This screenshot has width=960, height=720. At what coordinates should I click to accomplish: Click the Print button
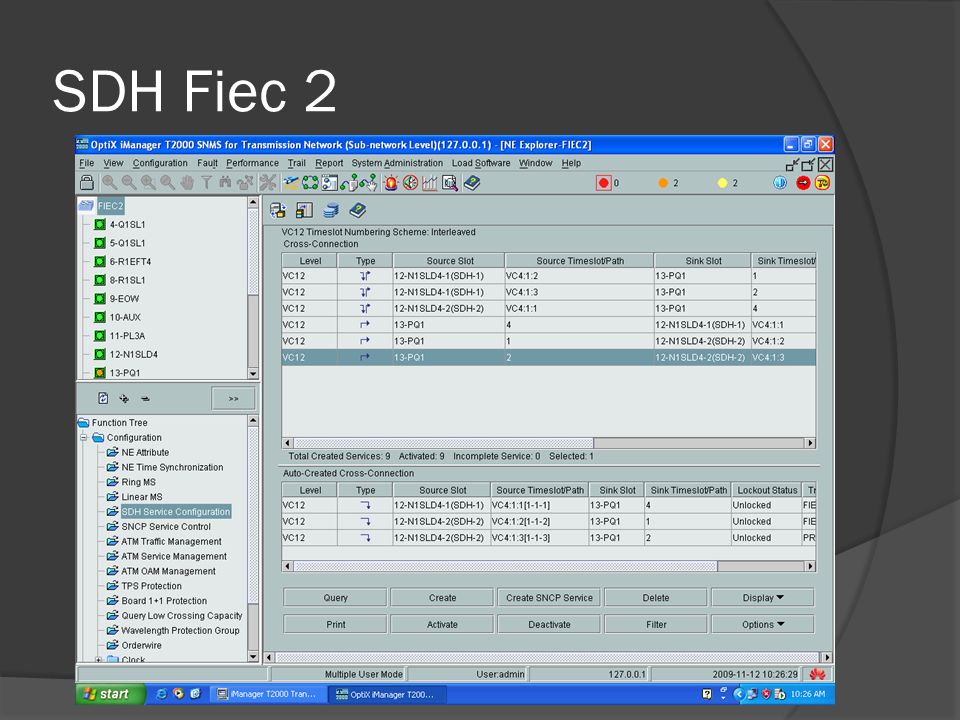(x=335, y=624)
